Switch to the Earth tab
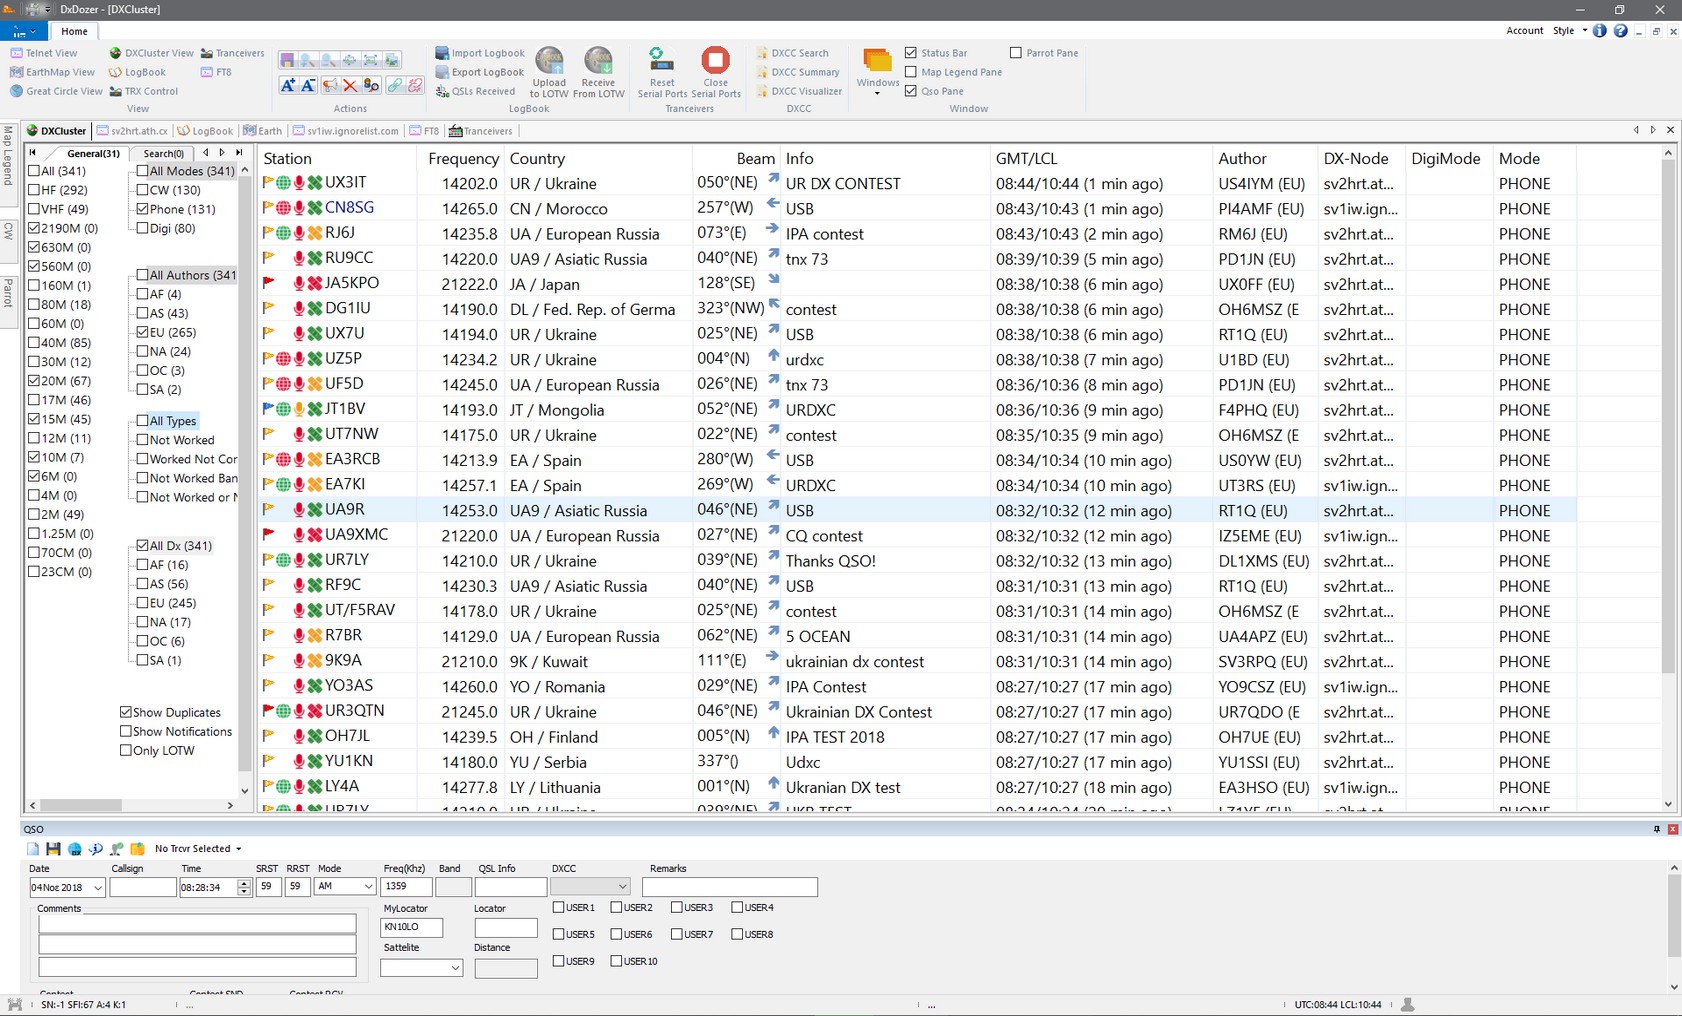The height and width of the screenshot is (1016, 1682). coord(263,131)
